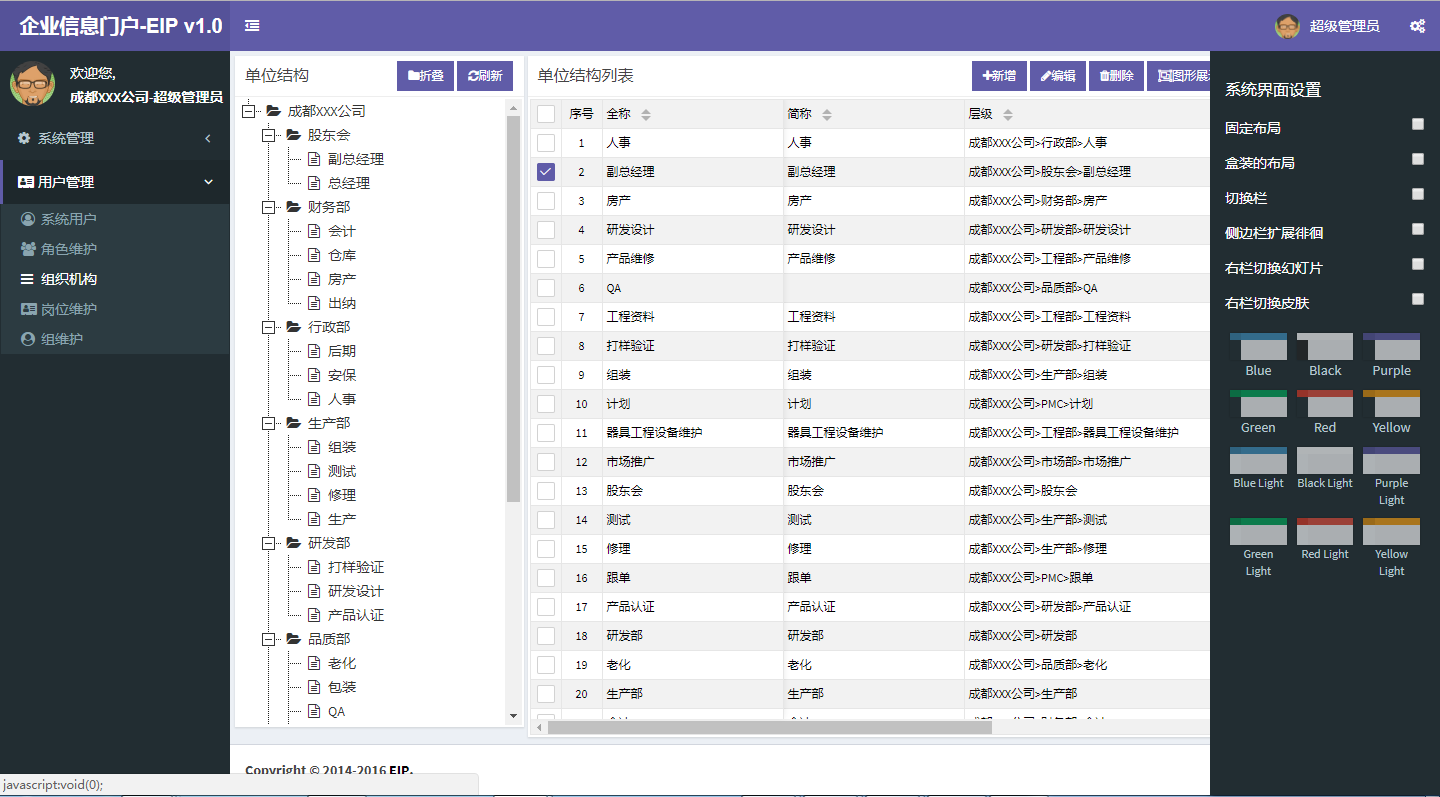The height and width of the screenshot is (797, 1440).
Task: Click the 折叠 button
Action: click(x=426, y=76)
